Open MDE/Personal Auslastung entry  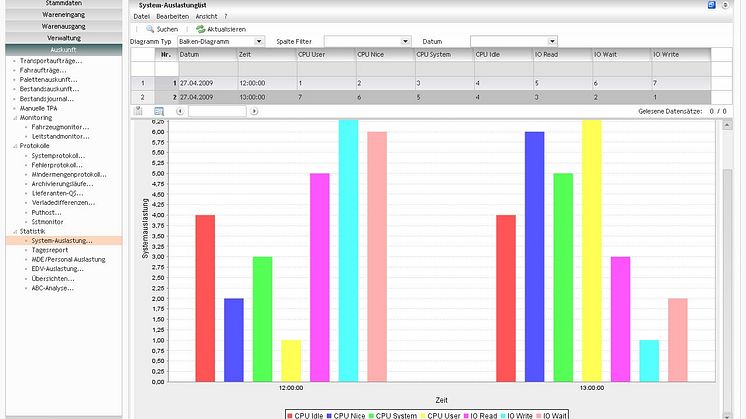click(x=69, y=260)
